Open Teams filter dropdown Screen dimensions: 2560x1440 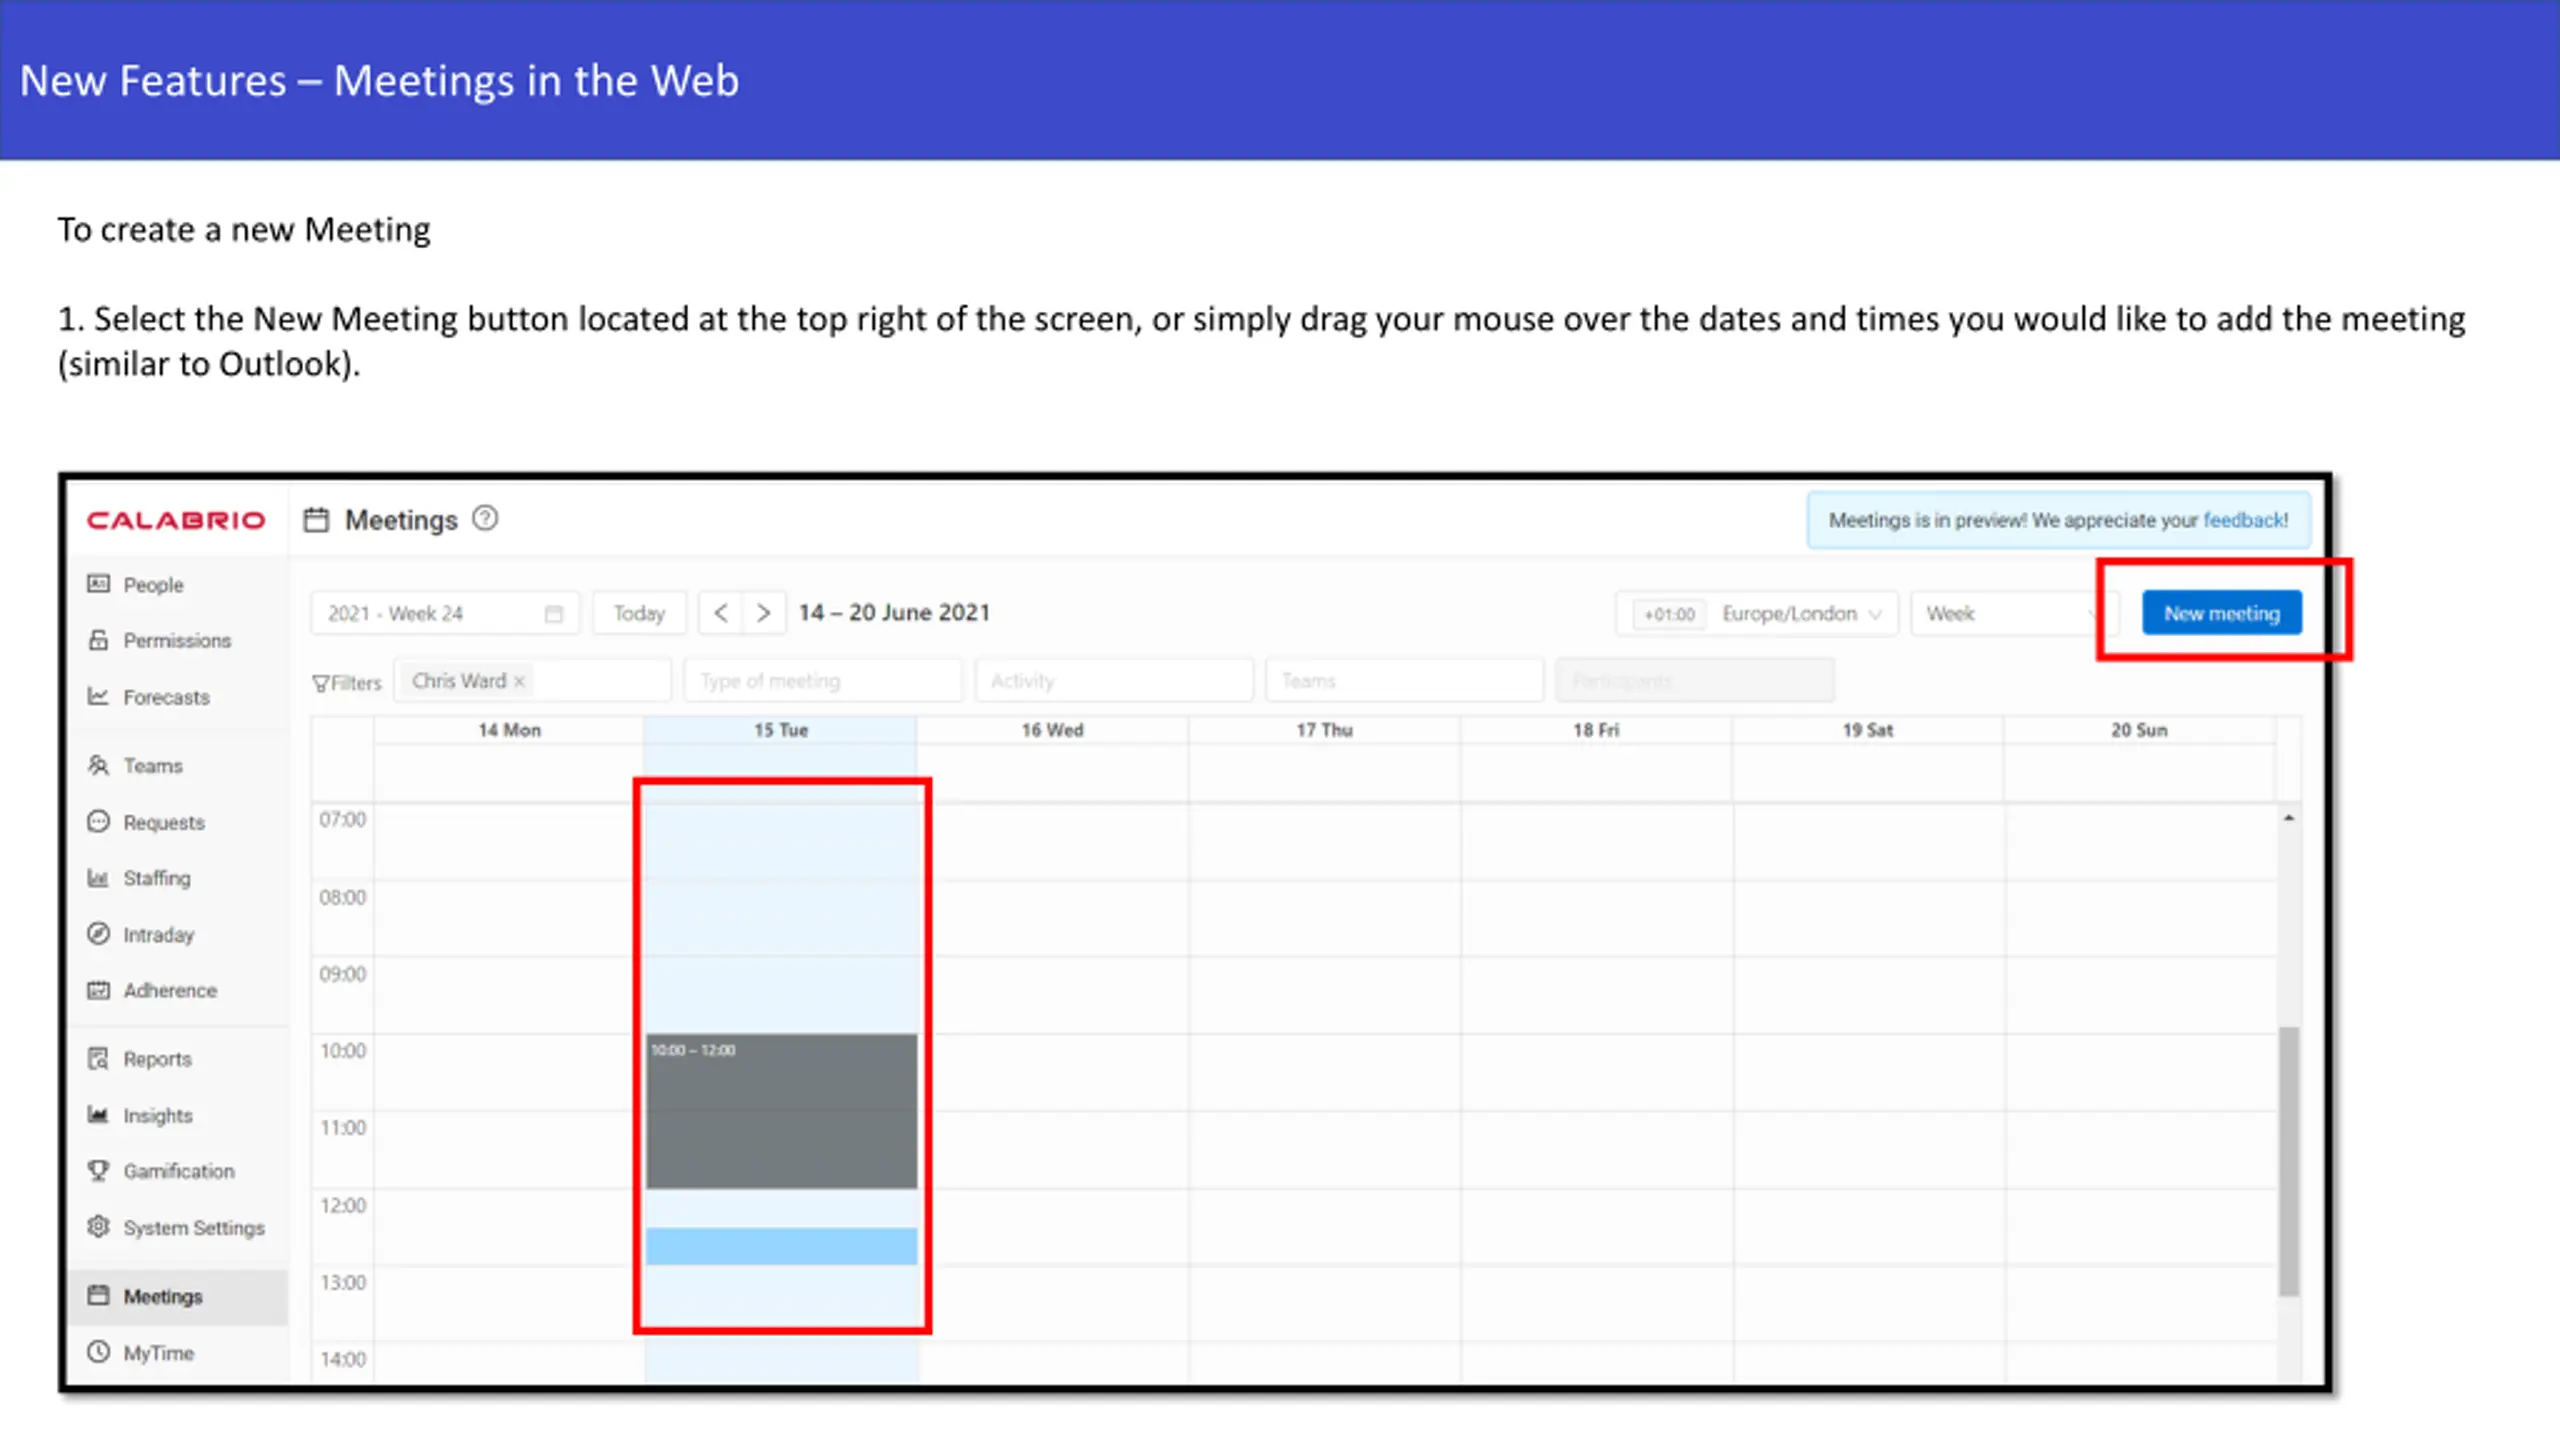click(x=1405, y=681)
